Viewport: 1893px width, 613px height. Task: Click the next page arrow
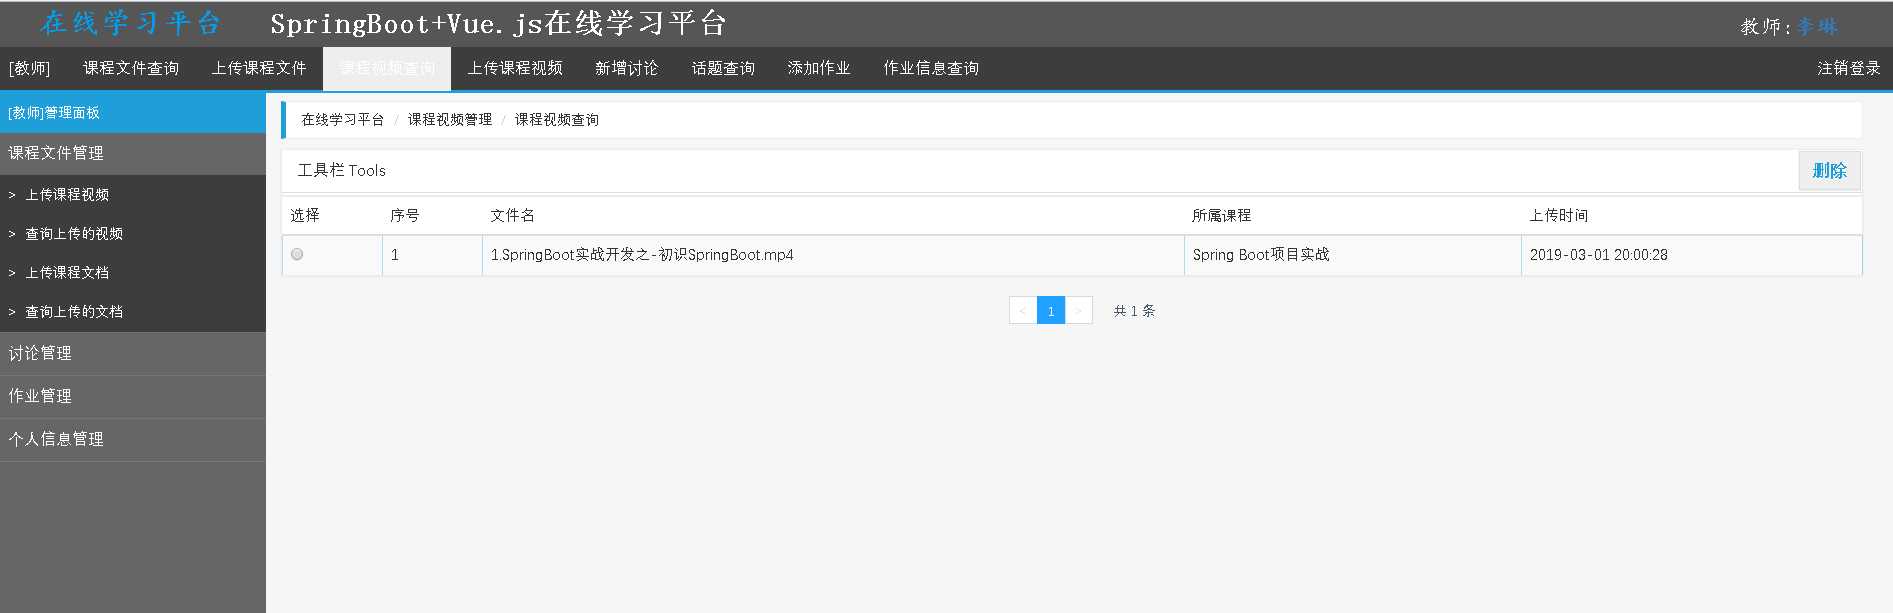(x=1079, y=310)
